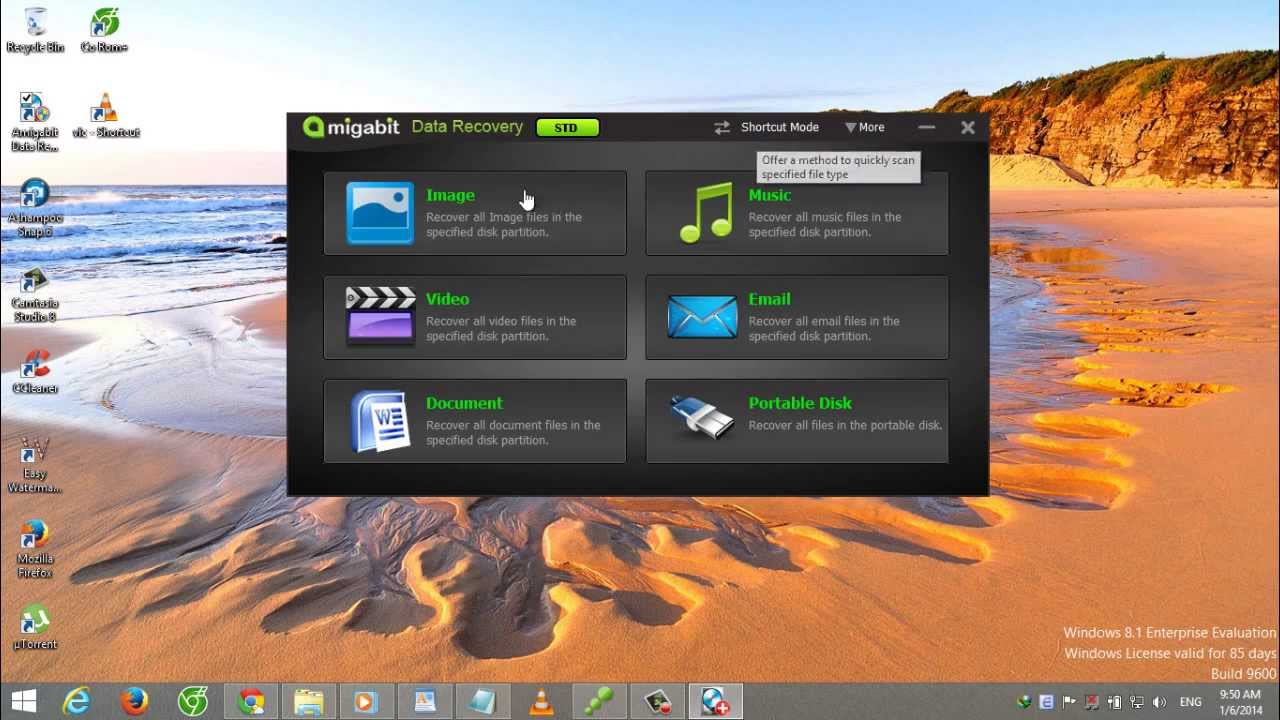Click the Data Recovery title text

click(x=467, y=127)
